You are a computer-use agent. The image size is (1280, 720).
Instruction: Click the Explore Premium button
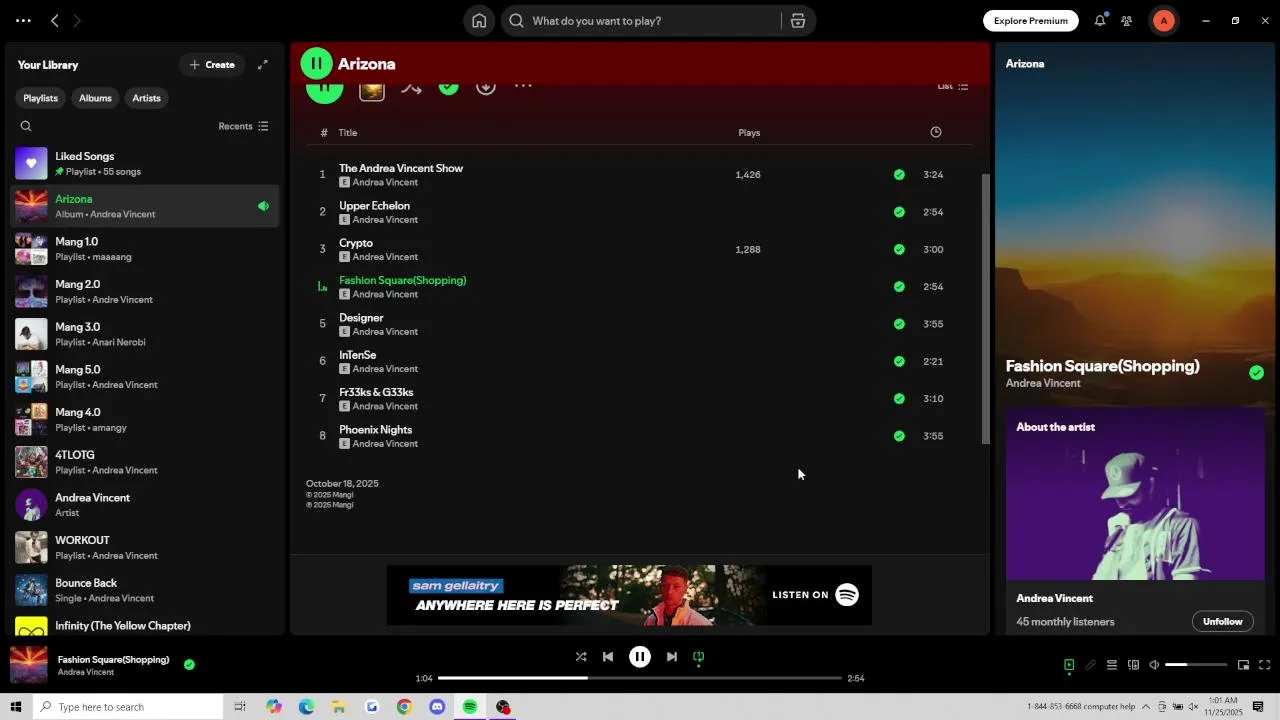click(x=1030, y=20)
